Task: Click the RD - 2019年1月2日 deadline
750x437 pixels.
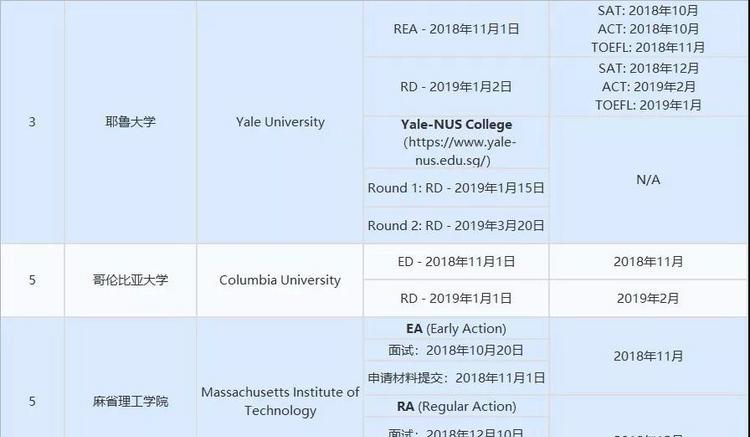Action: [x=455, y=86]
